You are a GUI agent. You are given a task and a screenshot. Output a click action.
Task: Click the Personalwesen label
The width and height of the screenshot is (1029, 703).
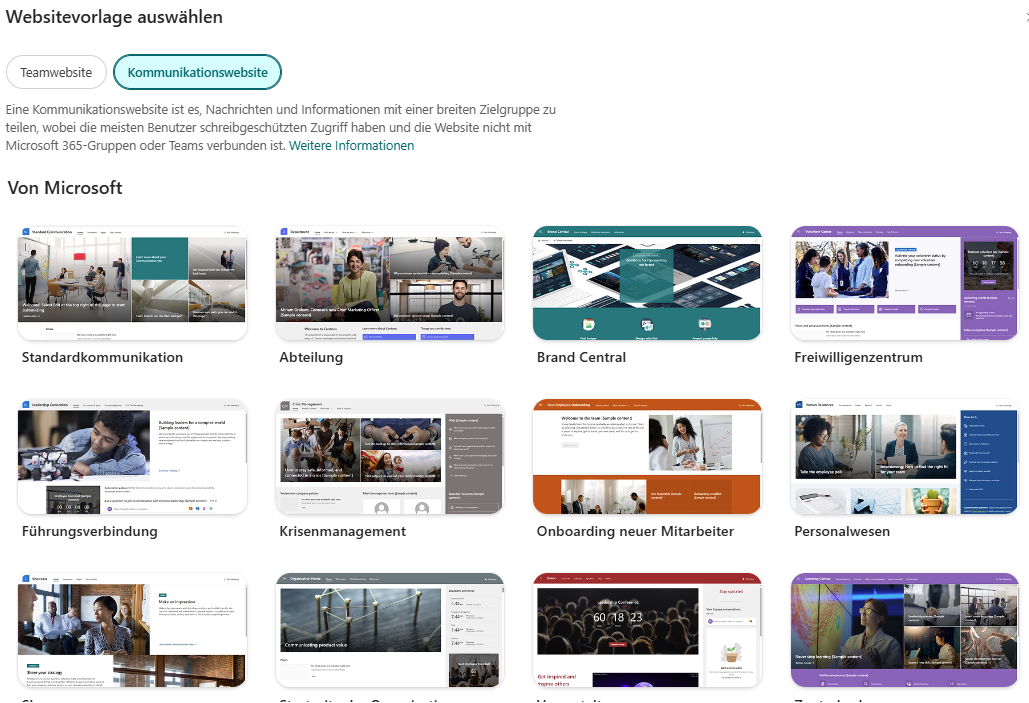842,531
